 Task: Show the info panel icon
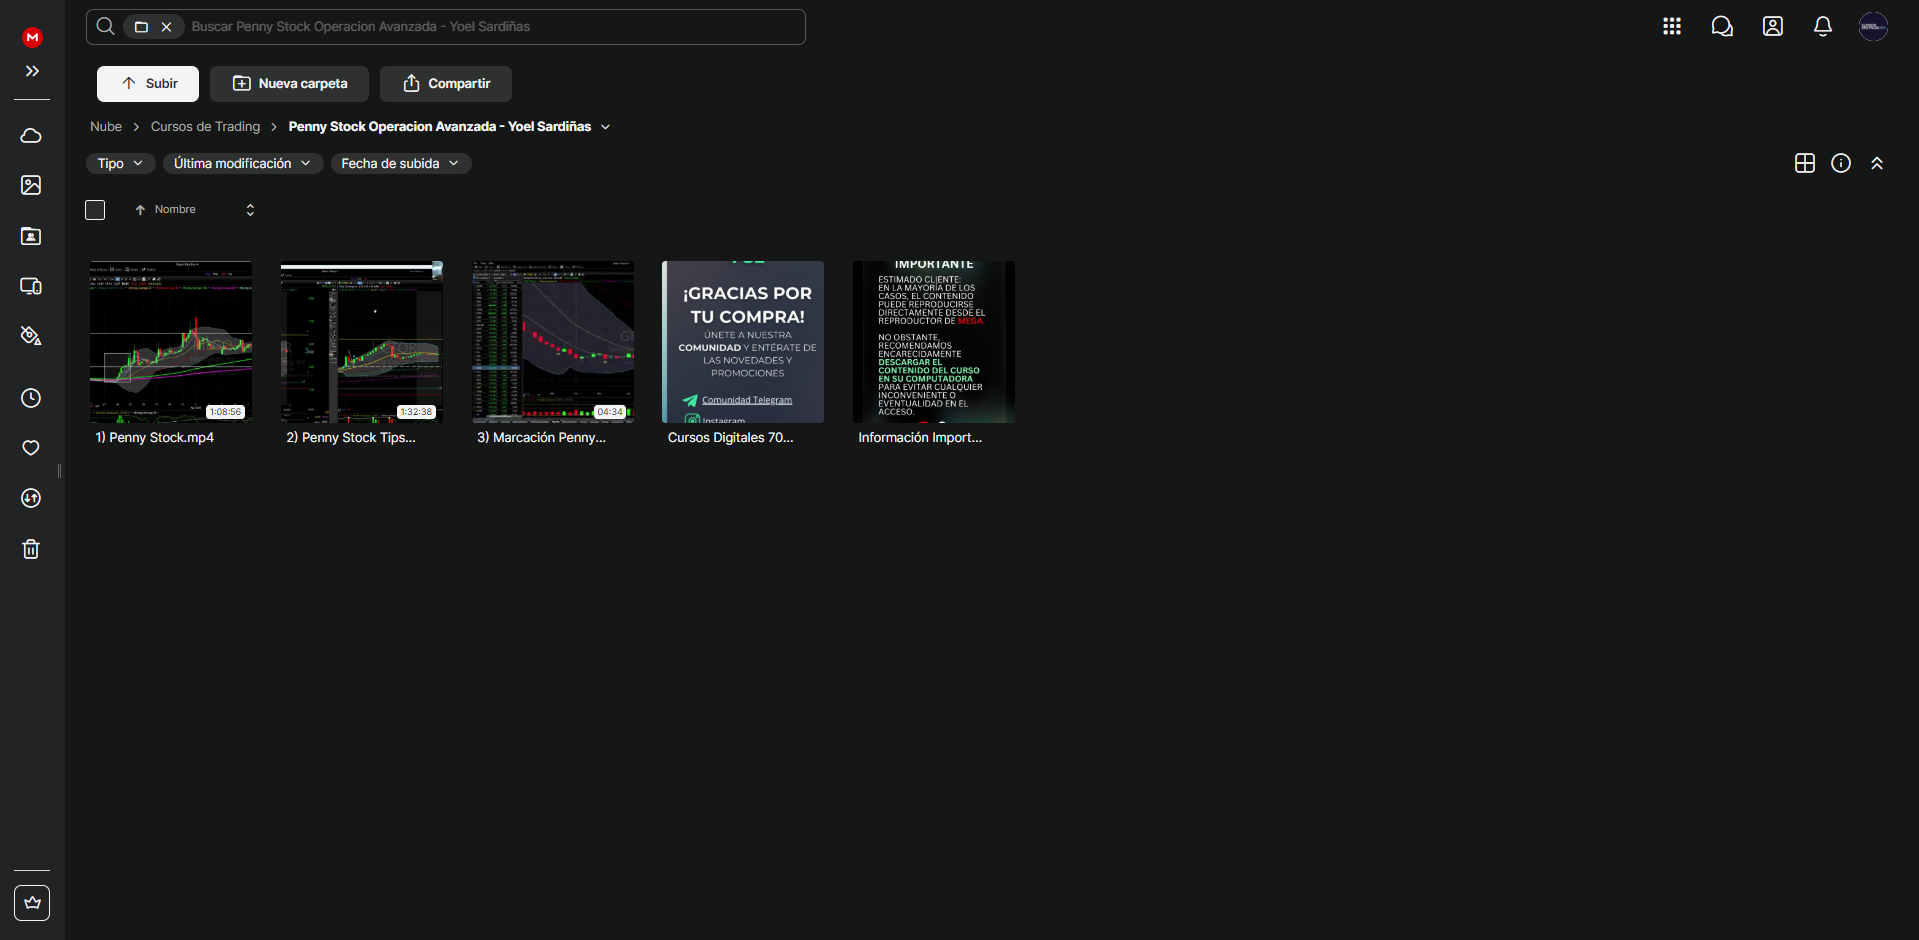click(x=1840, y=163)
